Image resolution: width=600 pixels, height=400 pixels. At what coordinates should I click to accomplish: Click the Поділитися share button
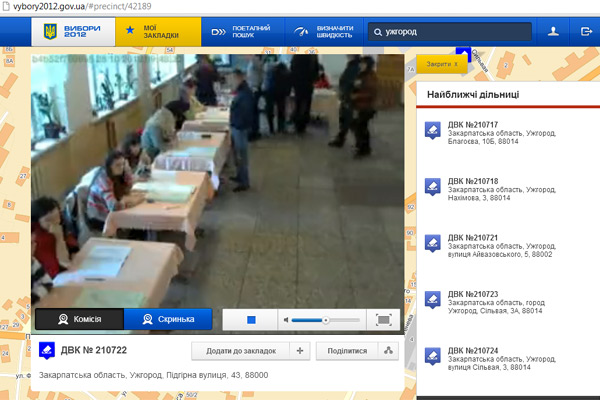pyautogui.click(x=347, y=351)
